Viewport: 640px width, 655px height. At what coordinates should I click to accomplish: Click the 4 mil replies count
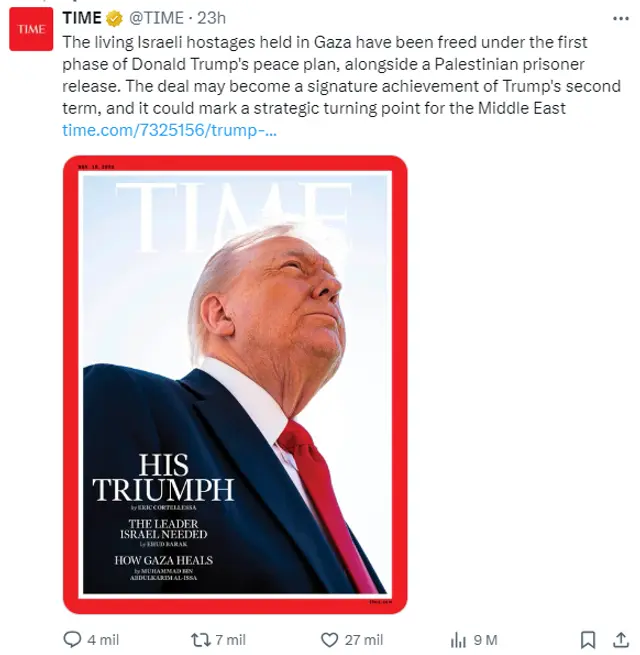[x=104, y=640]
